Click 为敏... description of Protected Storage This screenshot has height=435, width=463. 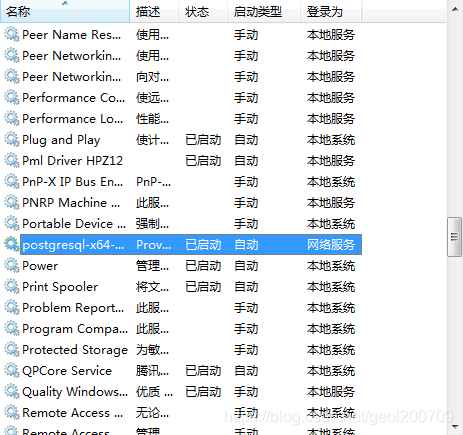[x=152, y=350]
